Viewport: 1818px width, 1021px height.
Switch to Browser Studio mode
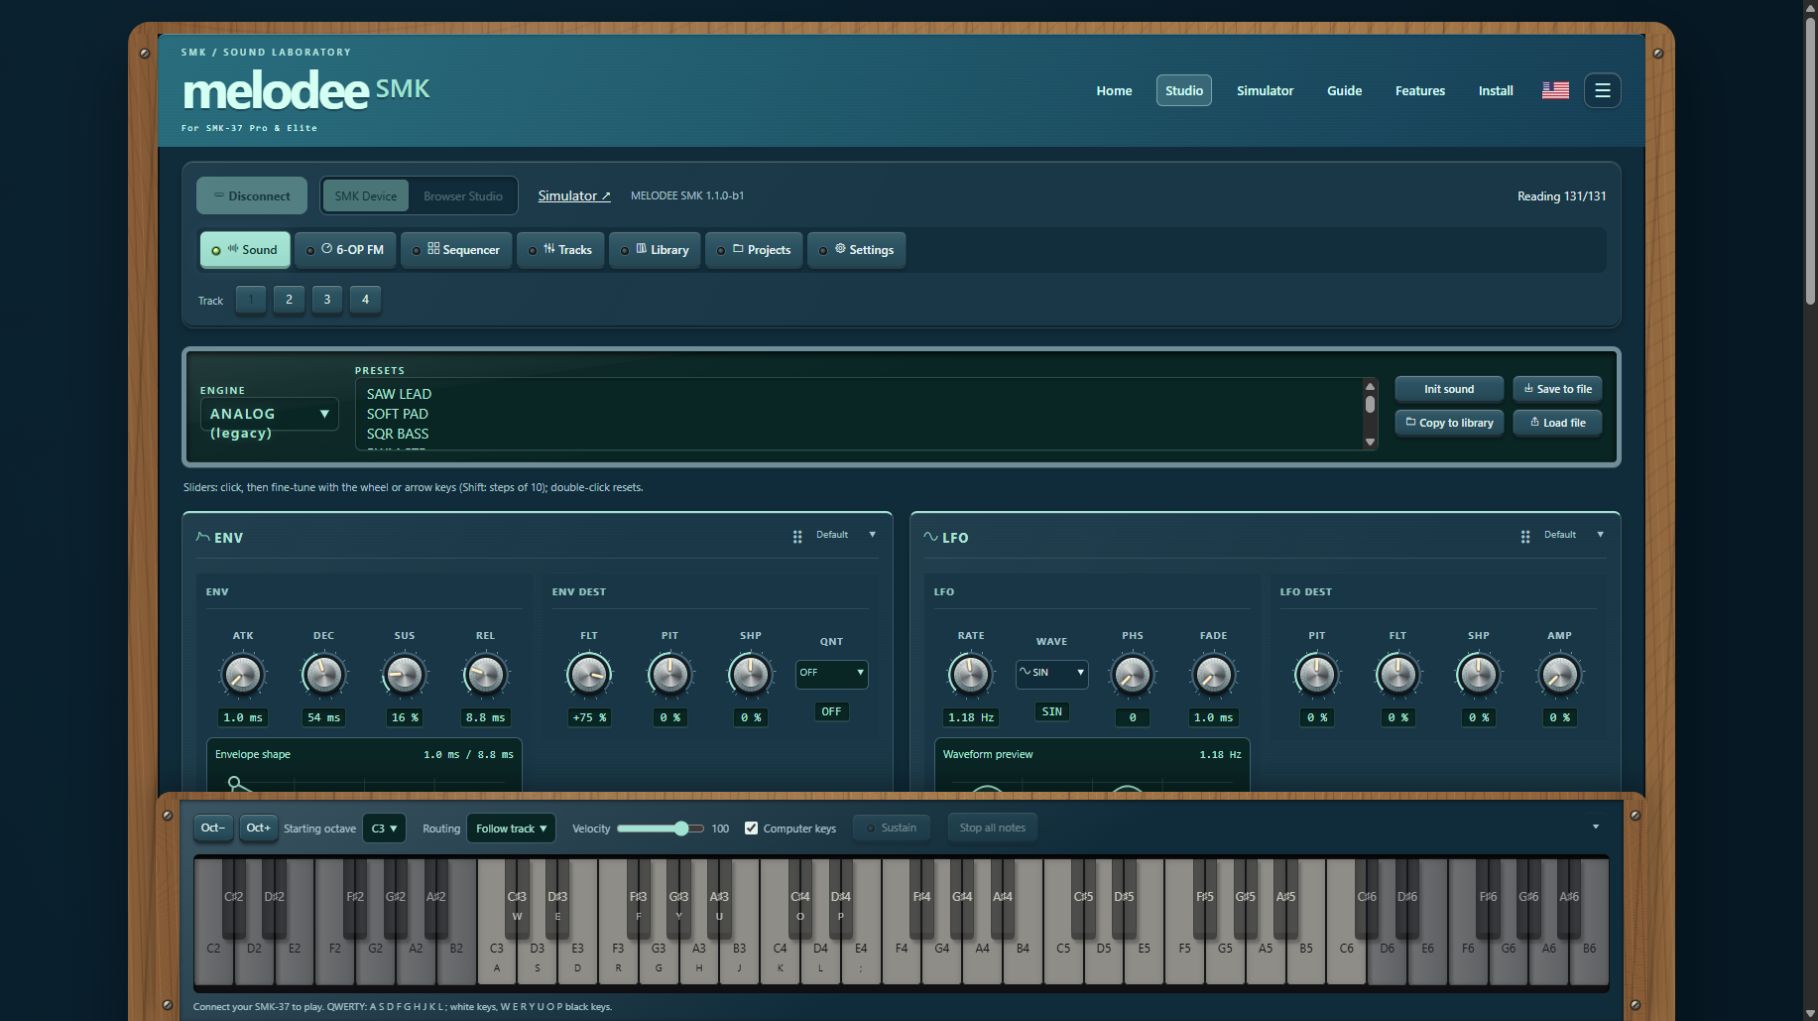tap(463, 196)
